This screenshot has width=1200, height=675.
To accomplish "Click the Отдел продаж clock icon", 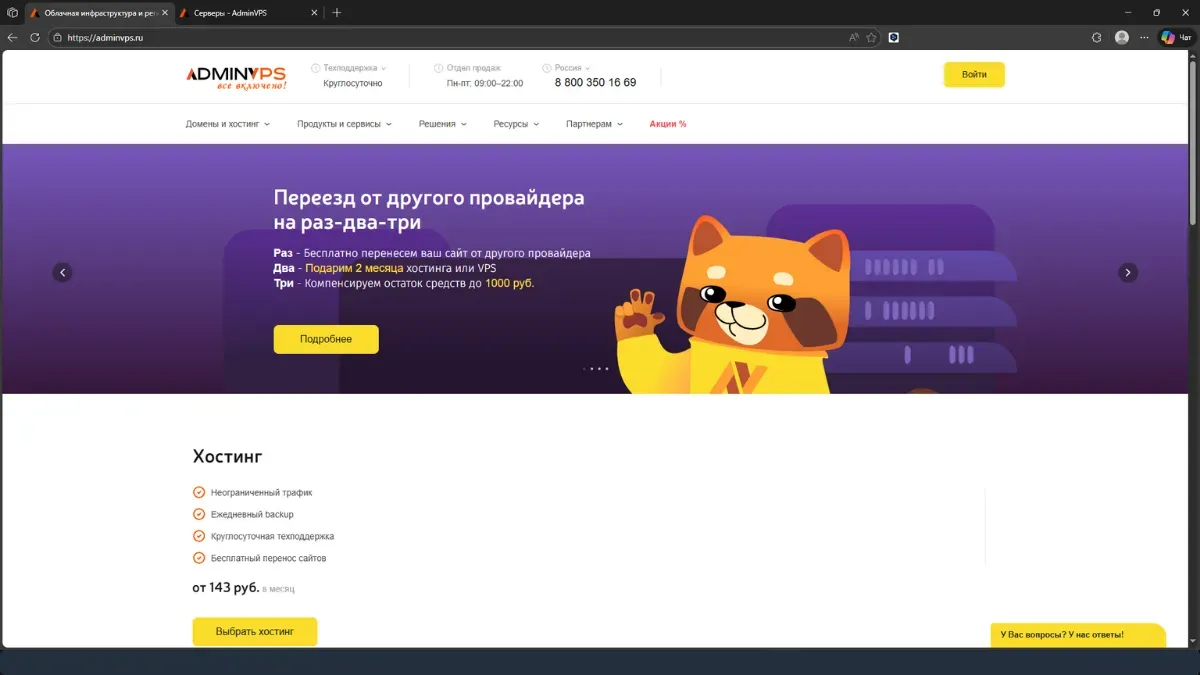I will point(438,68).
